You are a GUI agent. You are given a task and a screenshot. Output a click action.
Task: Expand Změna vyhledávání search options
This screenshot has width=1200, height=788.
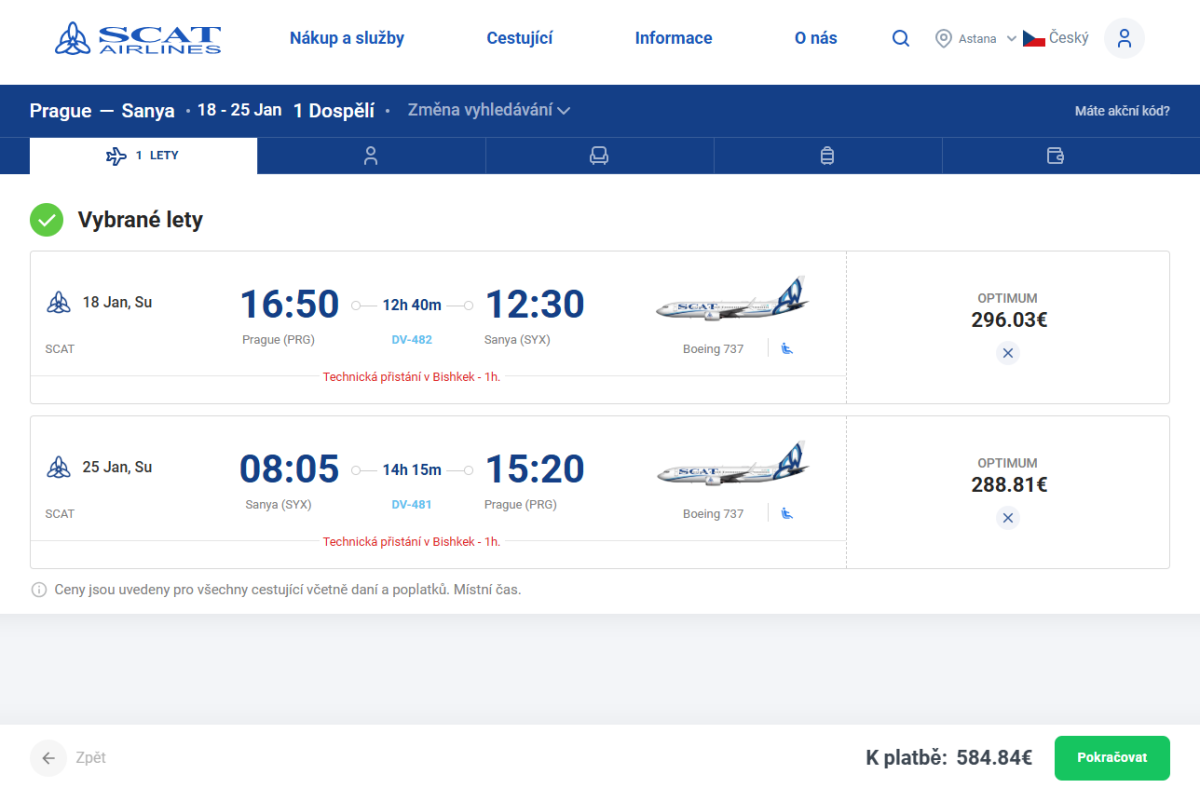coord(488,110)
